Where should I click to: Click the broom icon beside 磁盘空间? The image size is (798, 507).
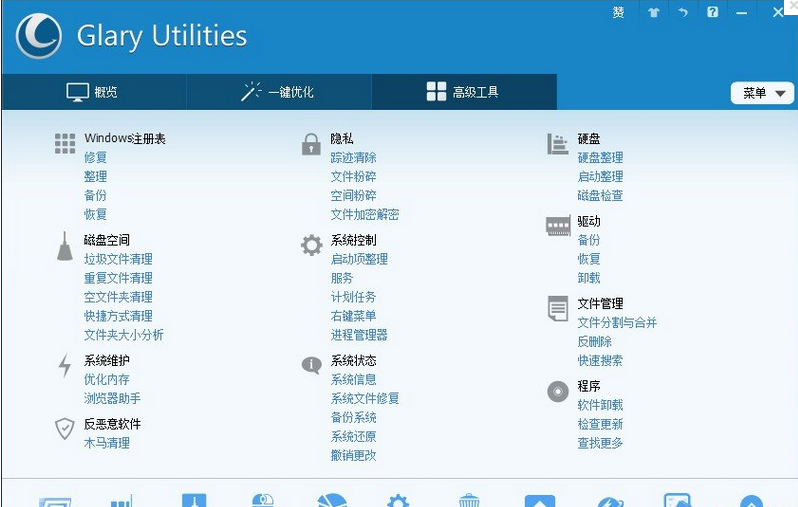(x=65, y=246)
